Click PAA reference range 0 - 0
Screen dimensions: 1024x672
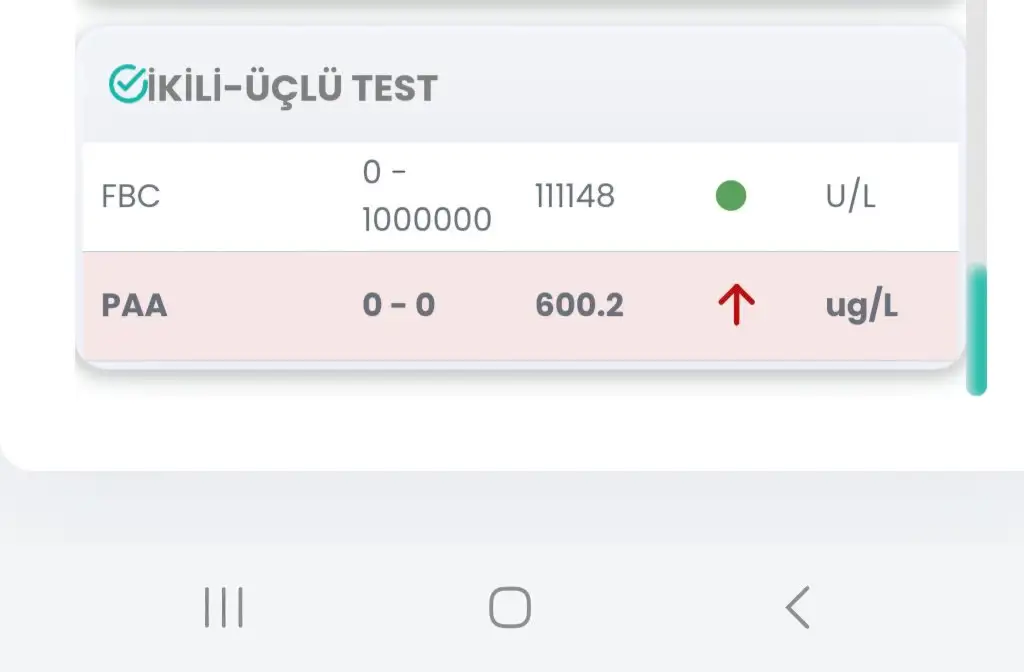pyautogui.click(x=398, y=305)
